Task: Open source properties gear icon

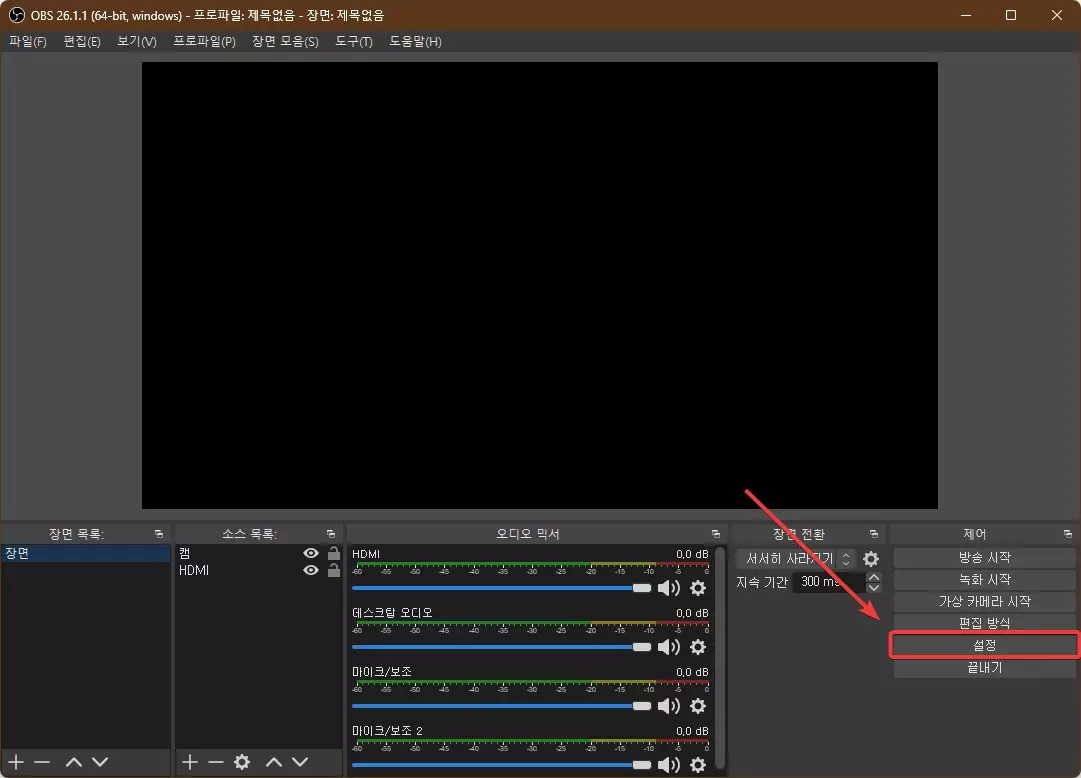Action: click(x=242, y=762)
